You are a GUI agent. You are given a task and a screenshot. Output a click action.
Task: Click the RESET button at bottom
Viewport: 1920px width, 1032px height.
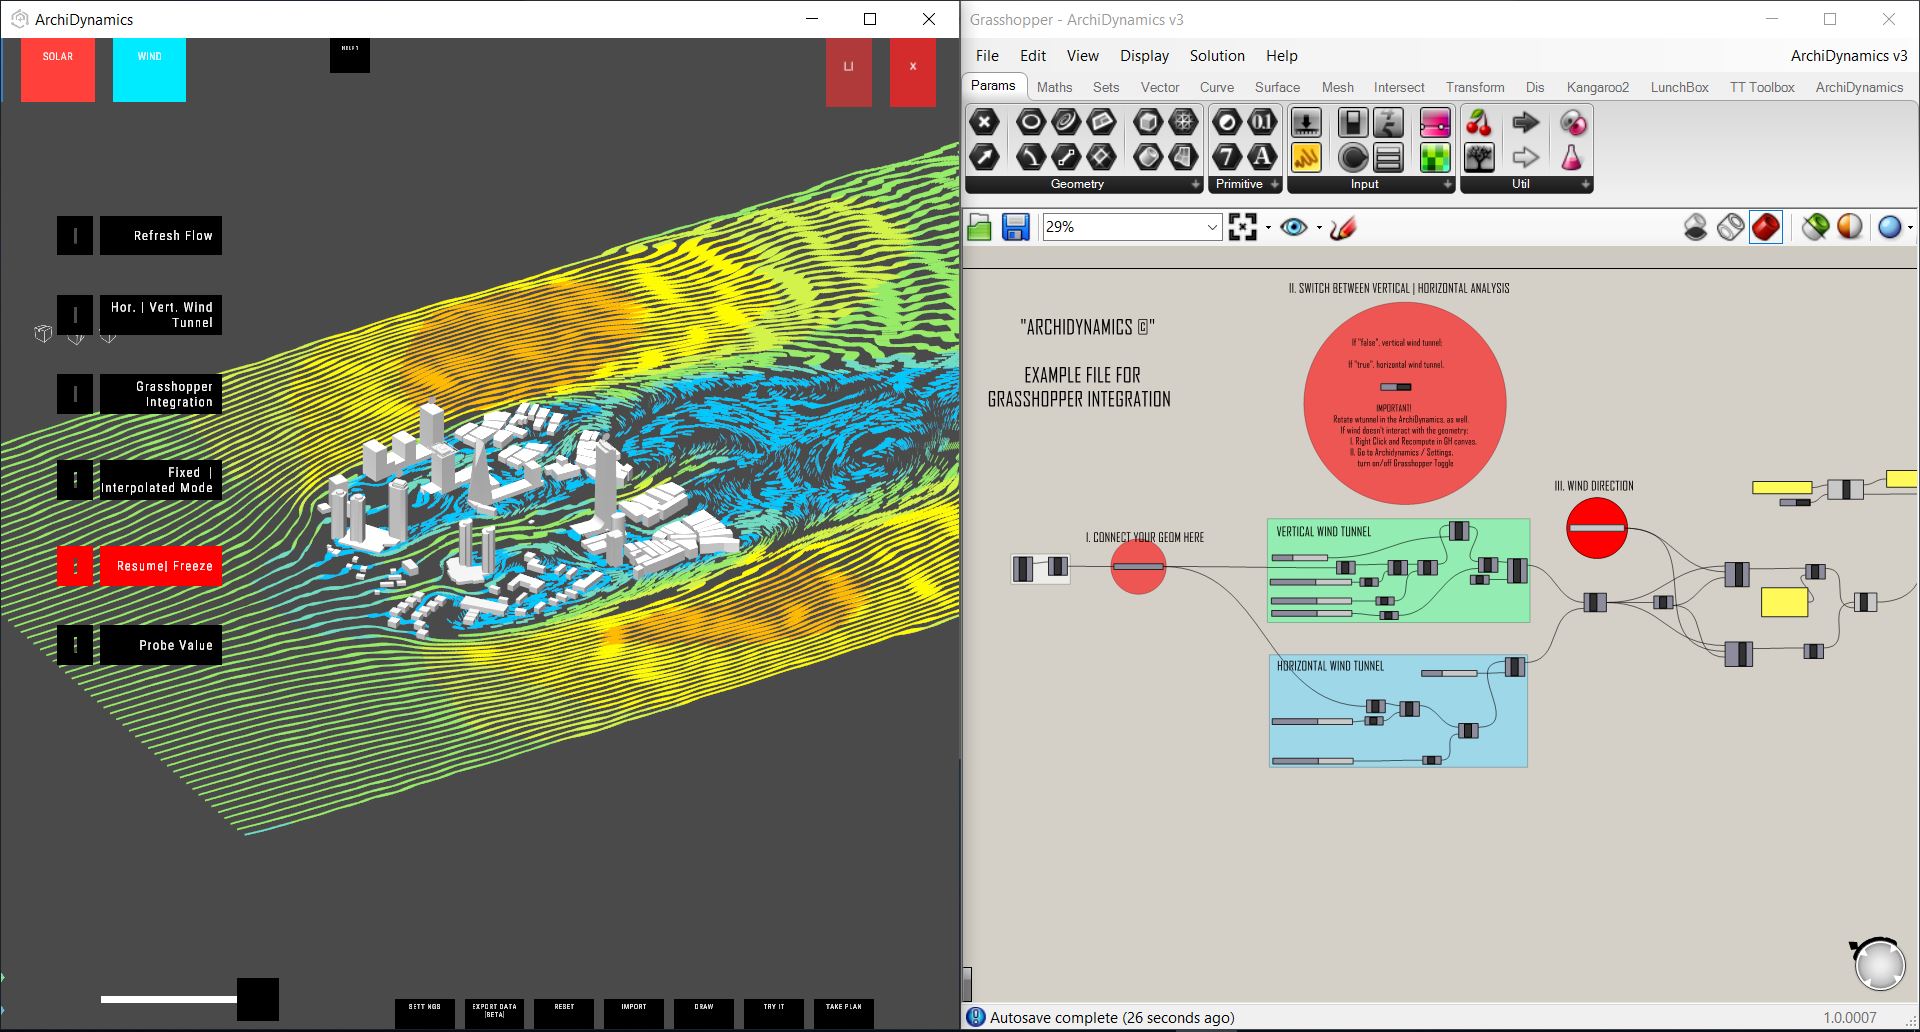(x=564, y=1013)
